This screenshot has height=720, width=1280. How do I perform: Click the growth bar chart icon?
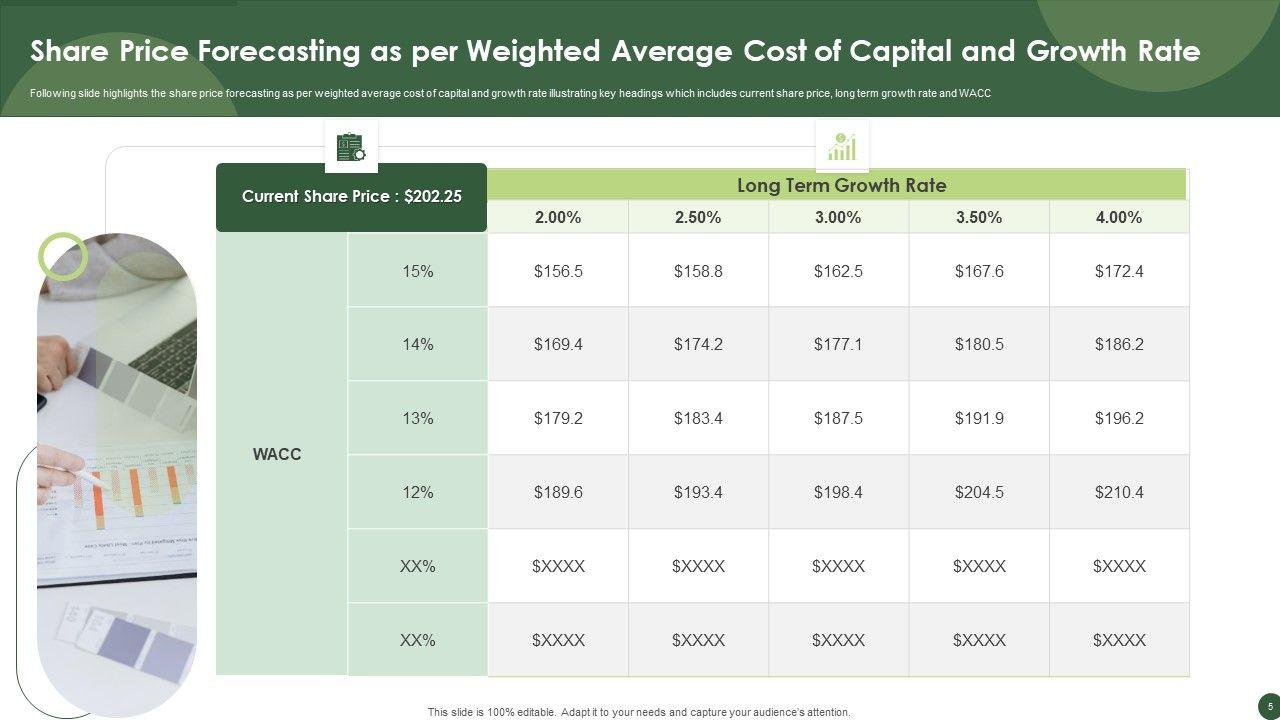click(x=842, y=147)
